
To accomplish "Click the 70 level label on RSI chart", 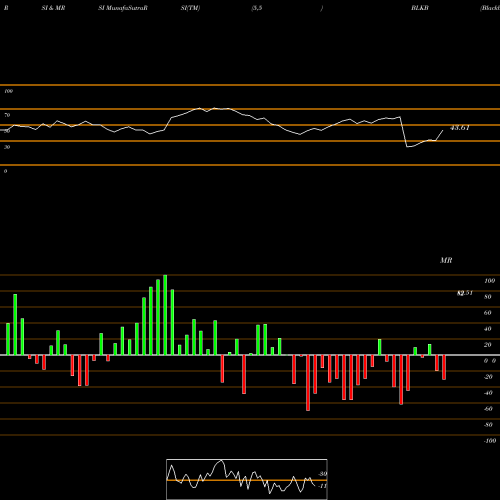I will click(x=7, y=115).
